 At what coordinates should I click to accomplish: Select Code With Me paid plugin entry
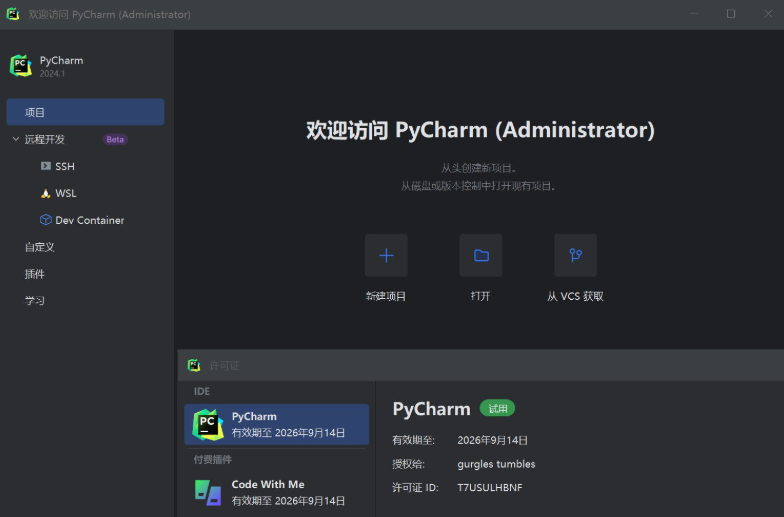pyautogui.click(x=276, y=492)
